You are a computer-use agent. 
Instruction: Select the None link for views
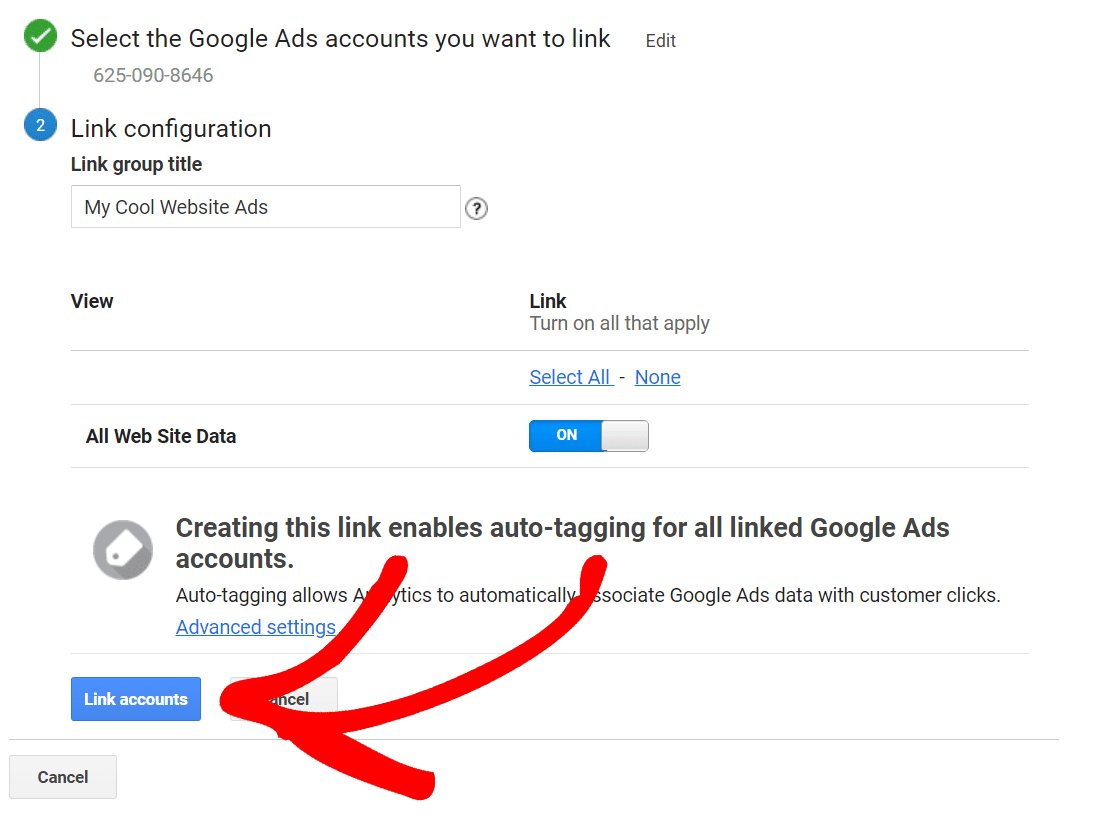click(657, 378)
